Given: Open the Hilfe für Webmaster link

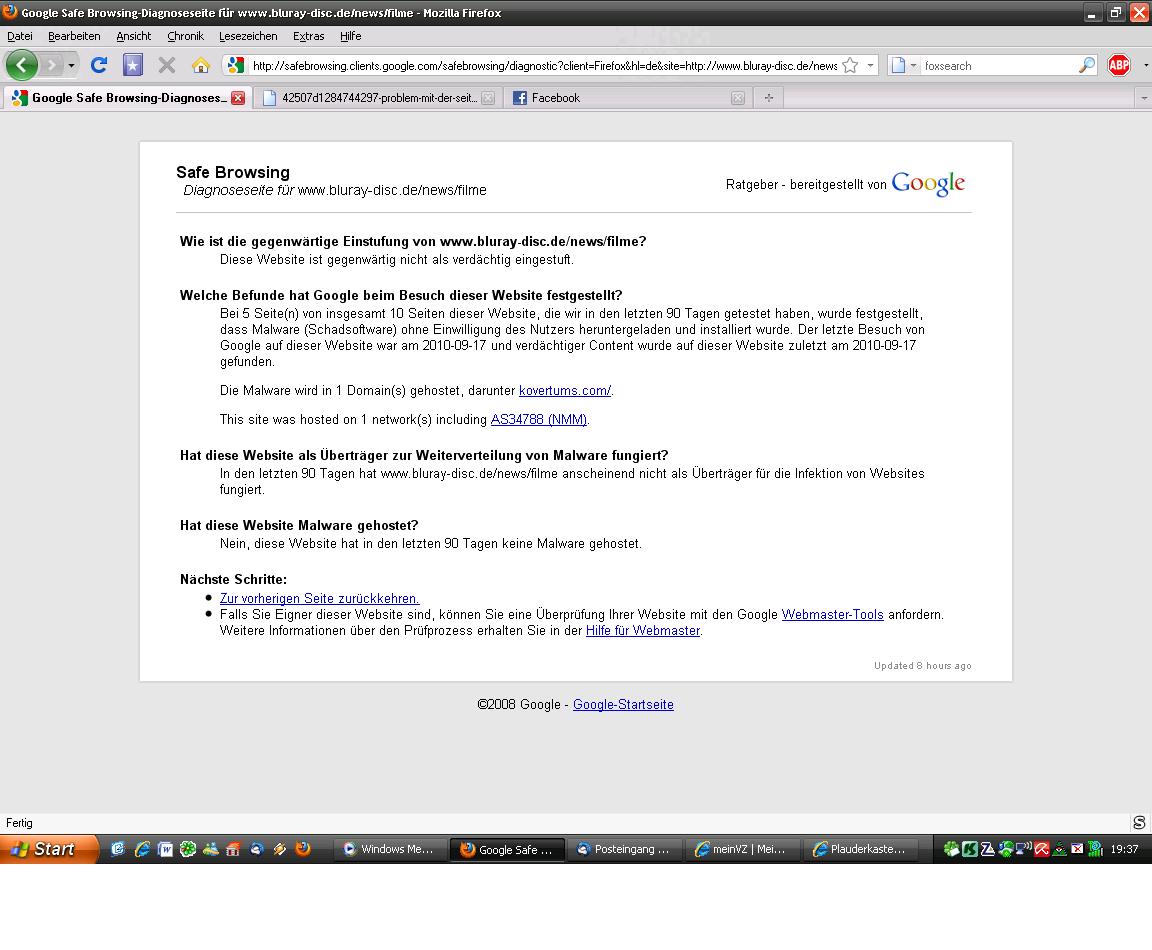Looking at the screenshot, I should (x=643, y=631).
